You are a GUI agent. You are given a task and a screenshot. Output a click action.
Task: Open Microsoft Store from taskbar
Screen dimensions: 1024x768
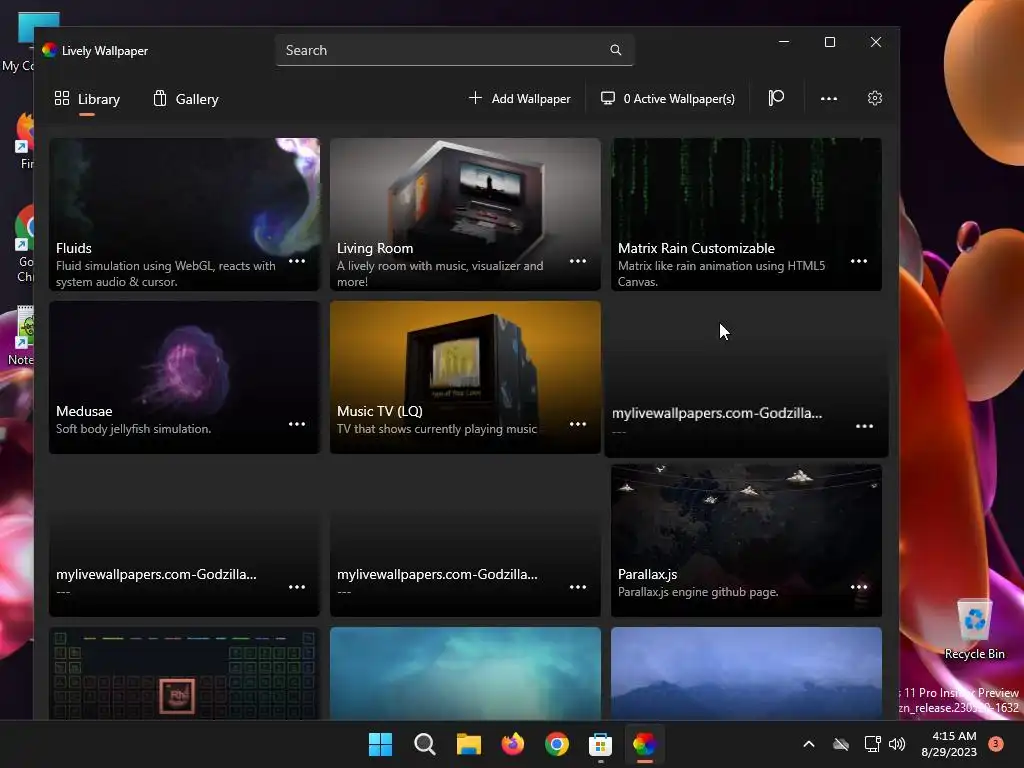pos(600,744)
